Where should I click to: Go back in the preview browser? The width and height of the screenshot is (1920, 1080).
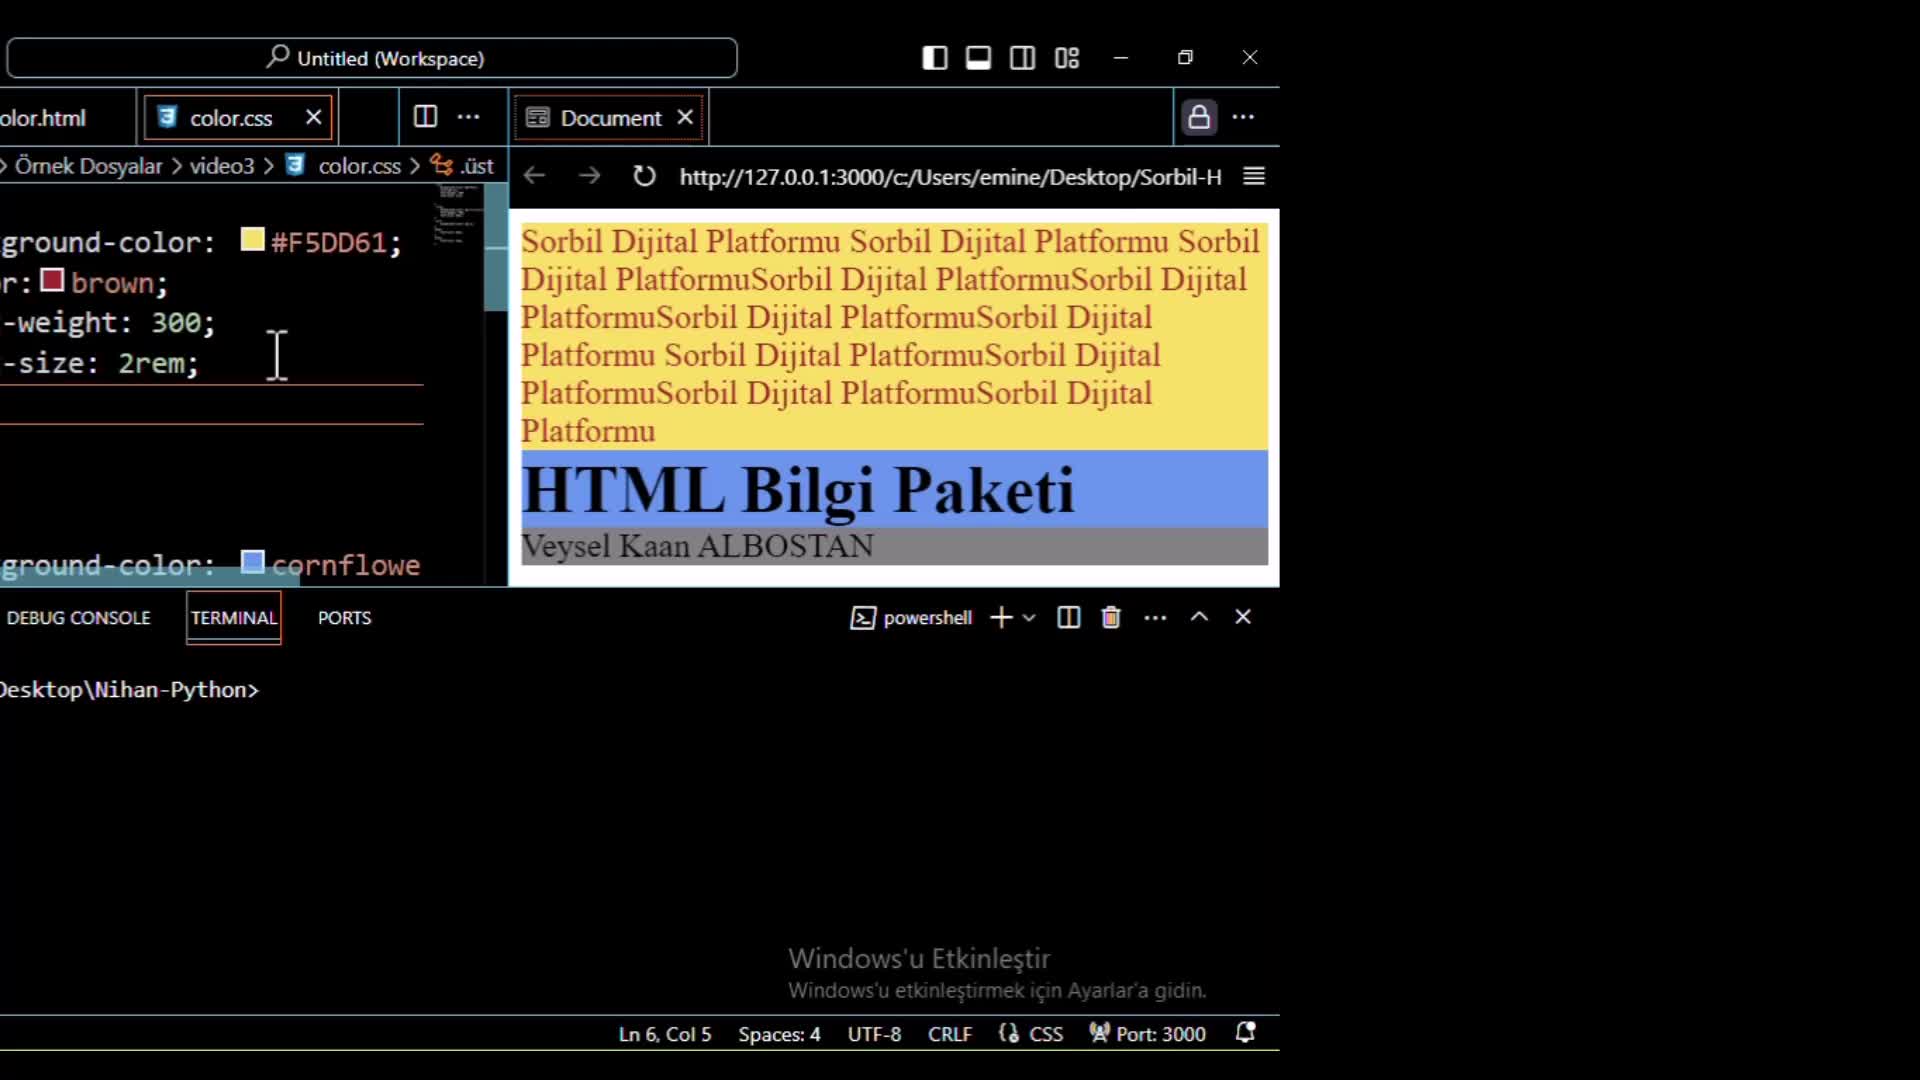tap(534, 176)
